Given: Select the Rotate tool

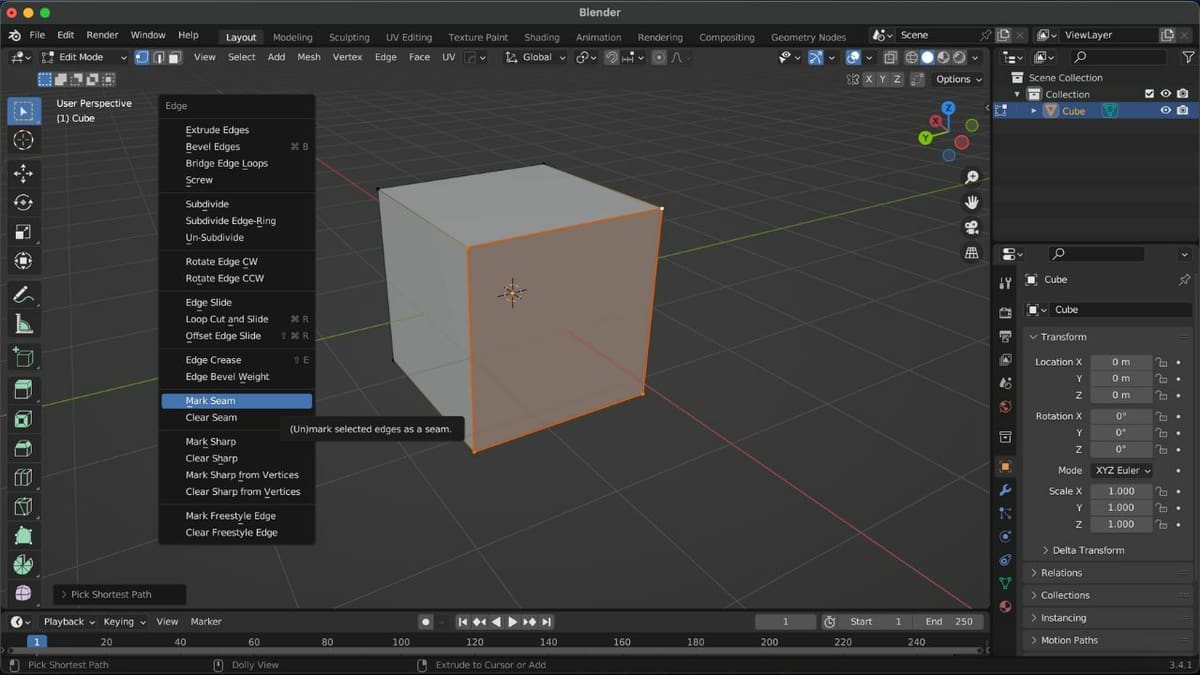Looking at the screenshot, I should [23, 203].
